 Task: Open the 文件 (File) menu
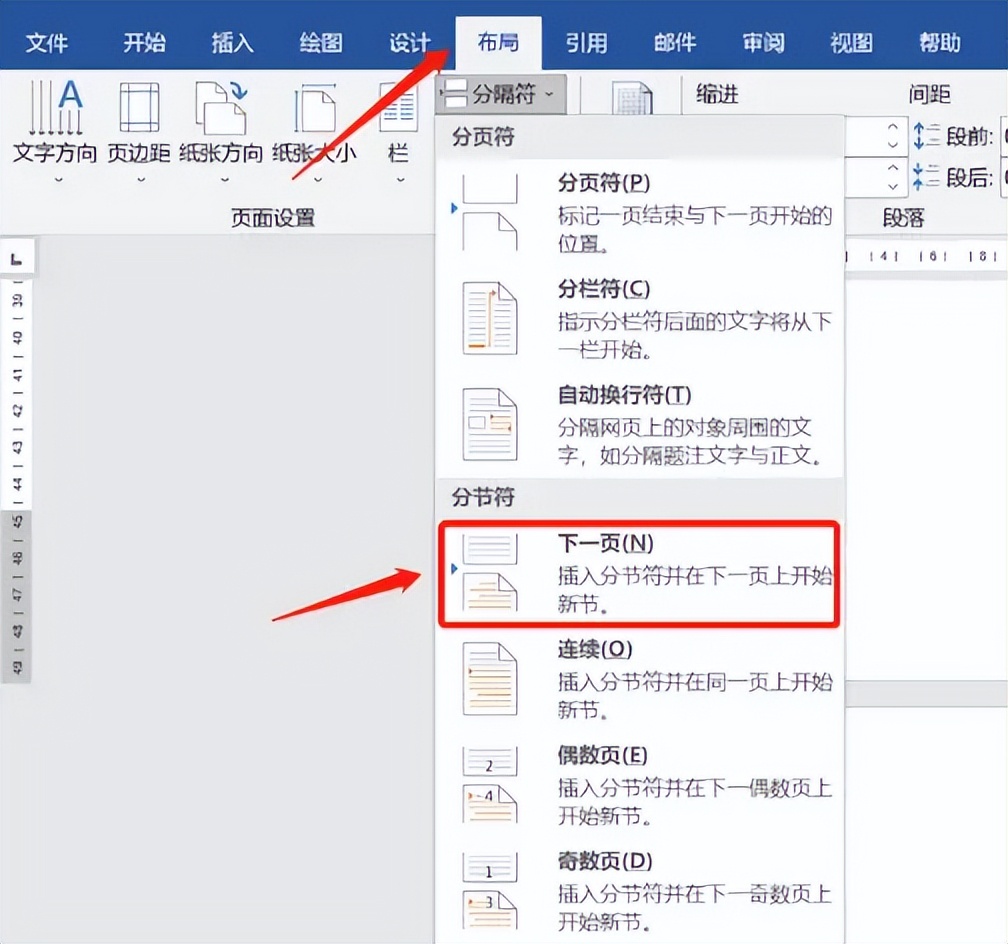[x=46, y=42]
